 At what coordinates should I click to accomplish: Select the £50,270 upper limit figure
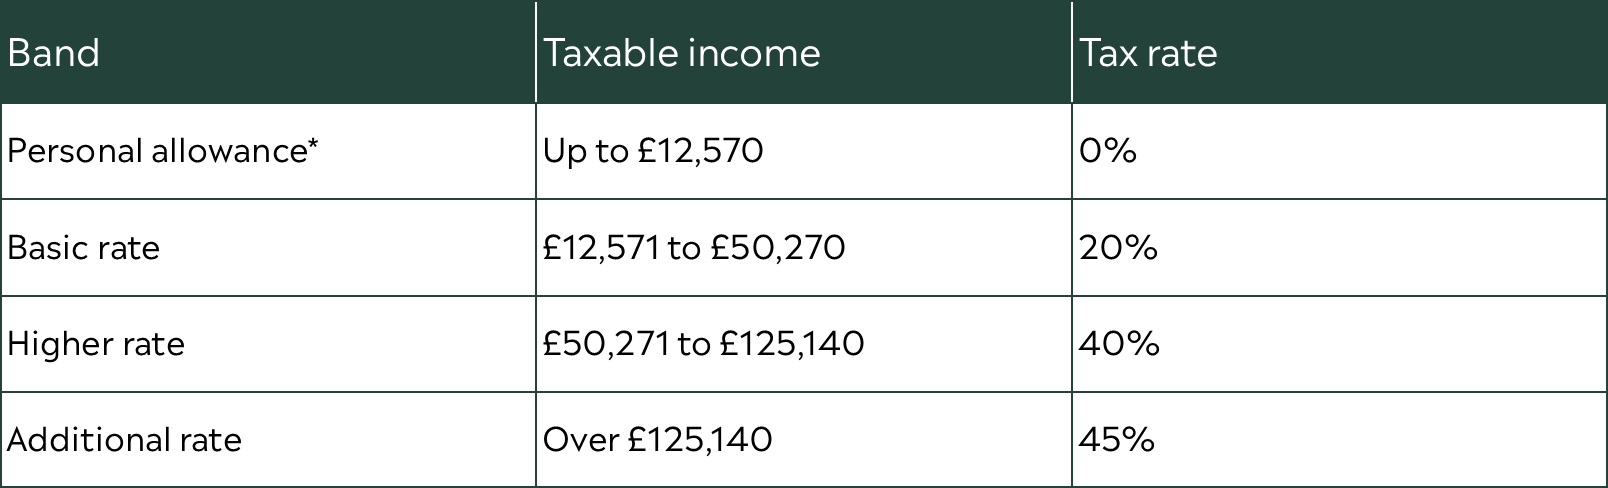click(778, 247)
